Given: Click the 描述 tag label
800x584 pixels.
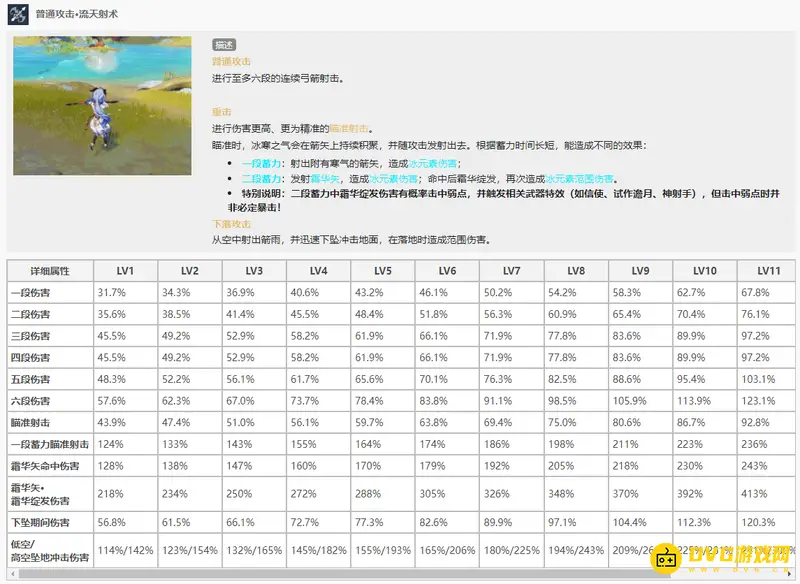Looking at the screenshot, I should [x=223, y=45].
